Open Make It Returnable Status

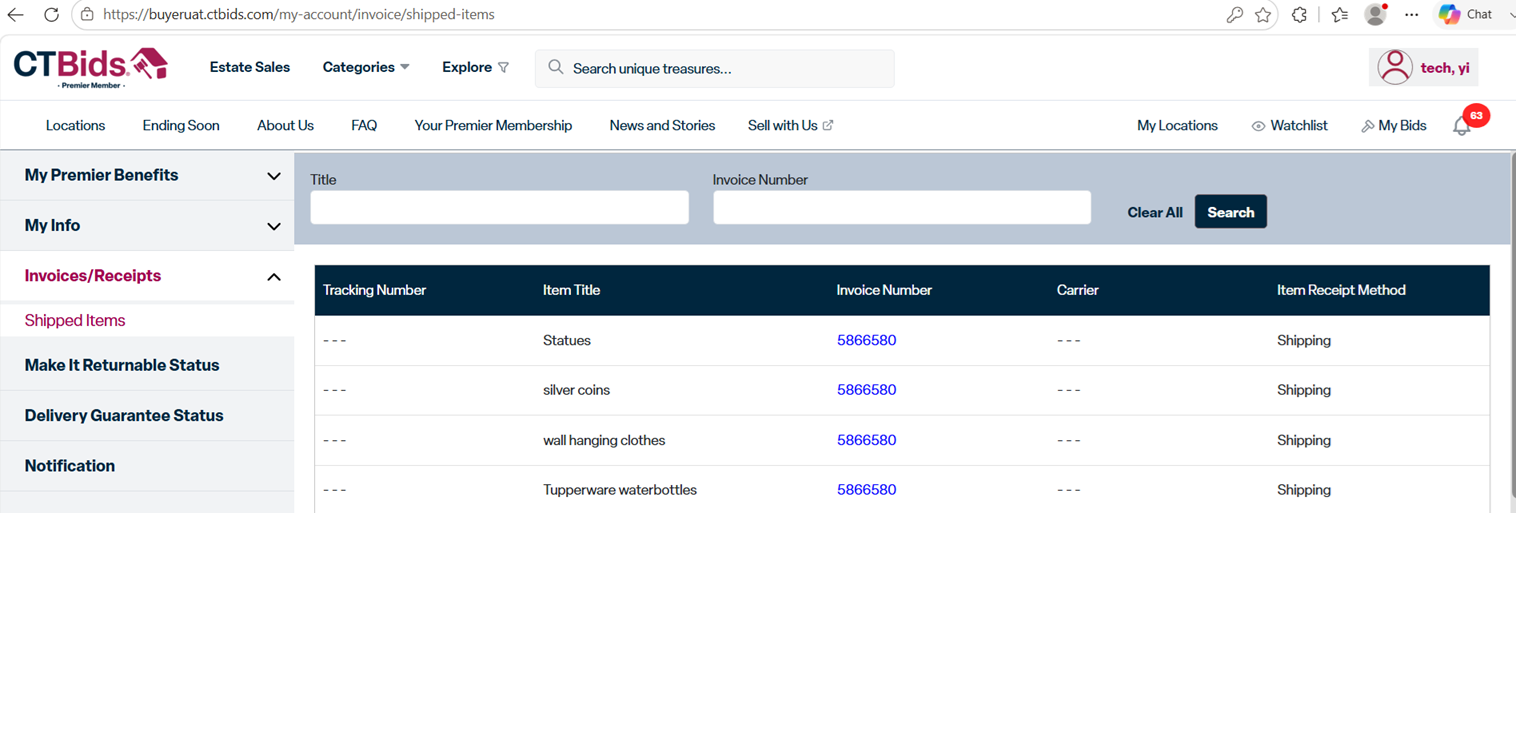(x=122, y=365)
